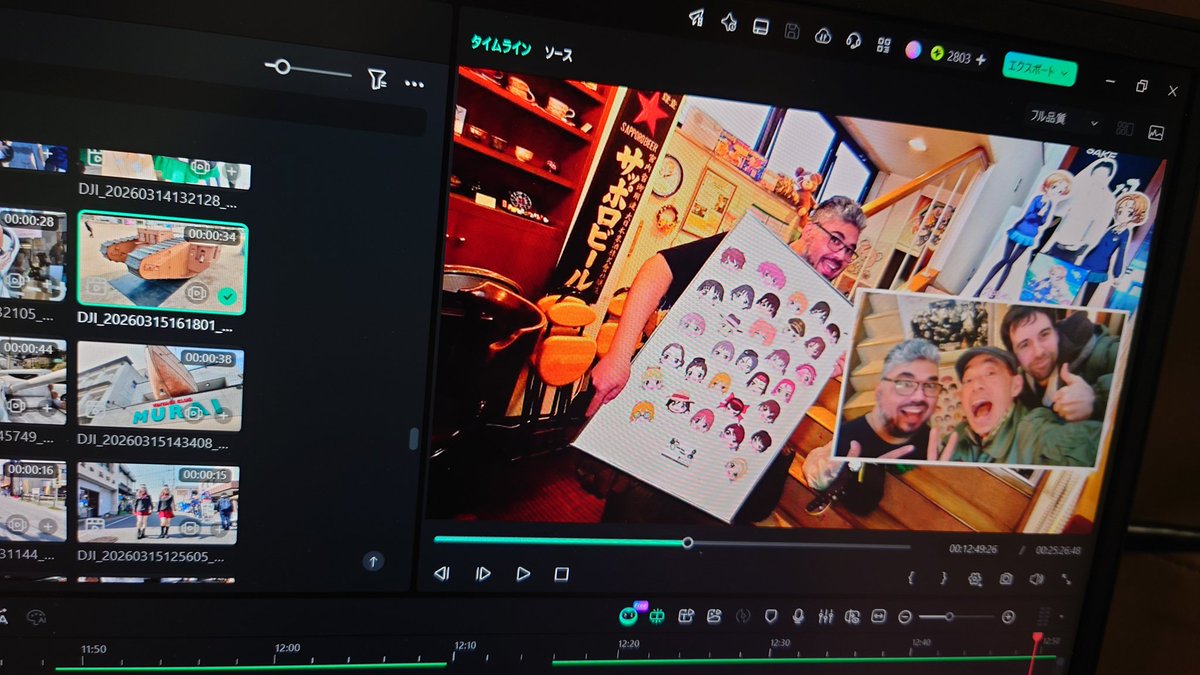Viewport: 1200px width, 675px height.
Task: Switch to the タイムライン preview tab
Action: pos(501,44)
